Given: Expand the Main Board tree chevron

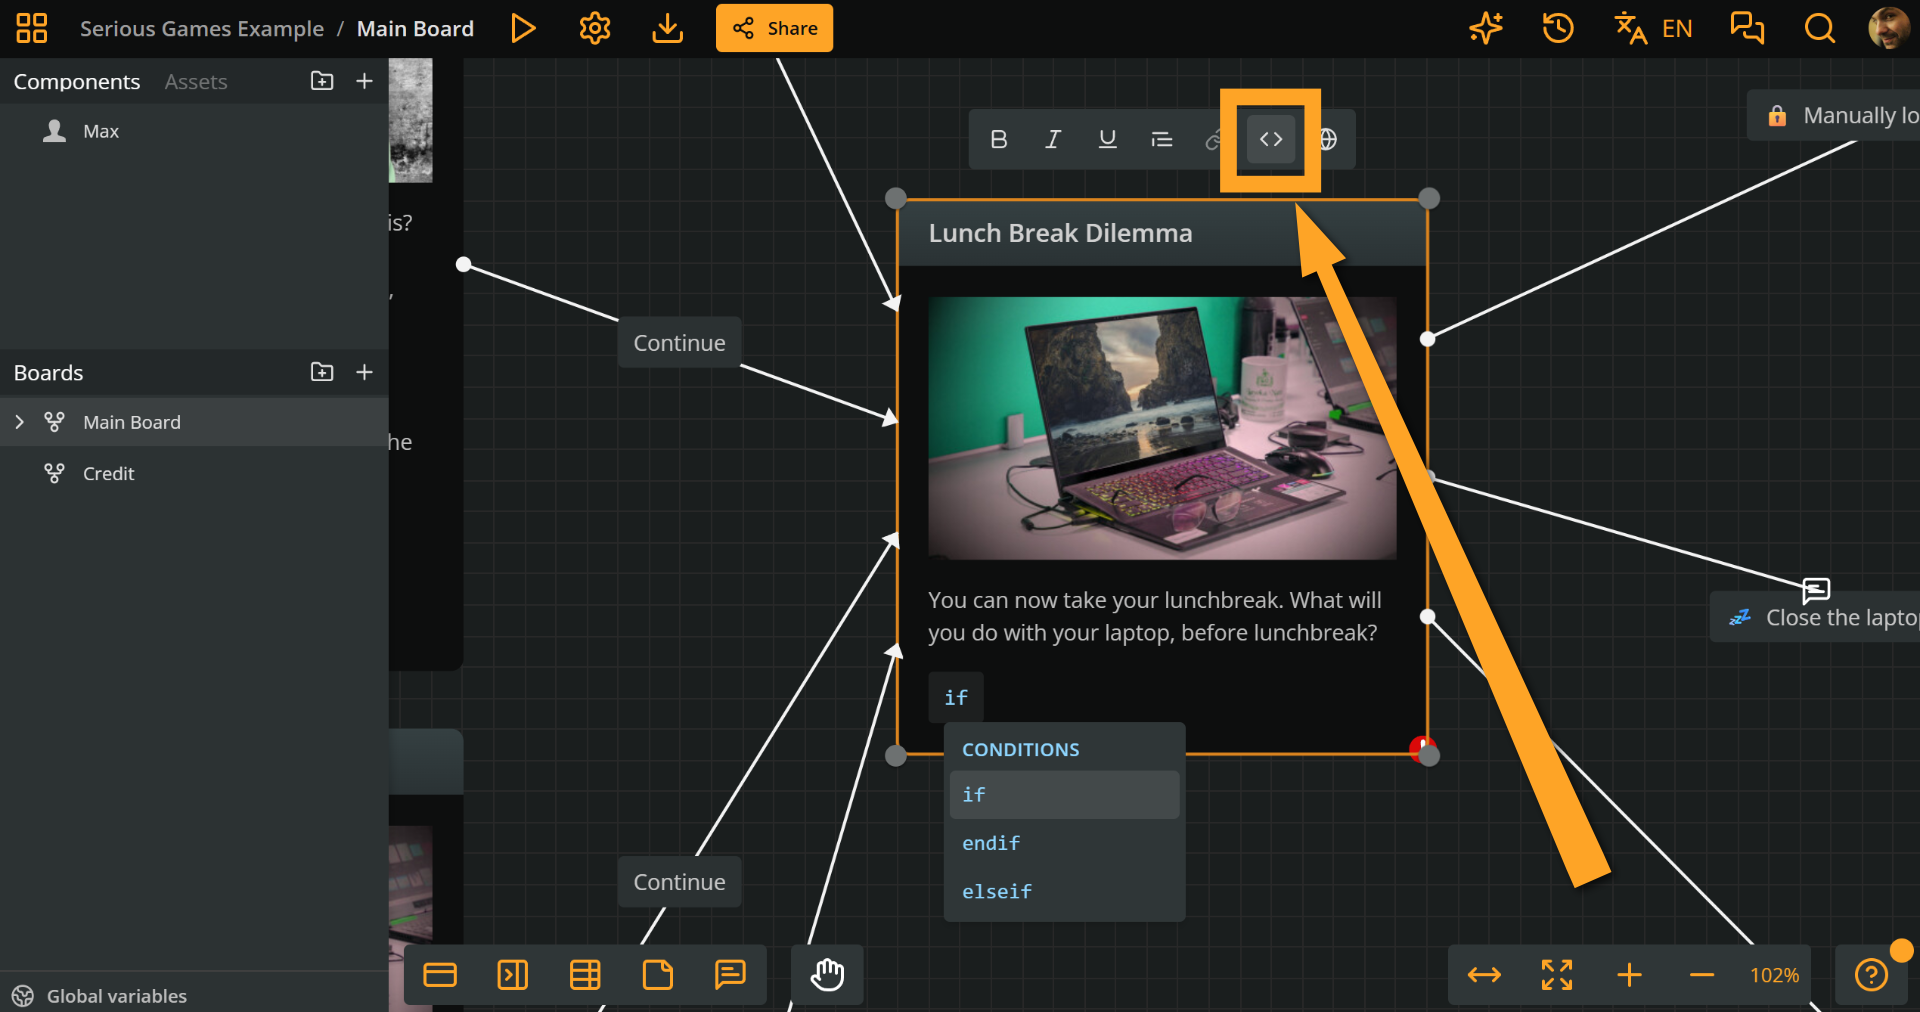Looking at the screenshot, I should tap(19, 422).
